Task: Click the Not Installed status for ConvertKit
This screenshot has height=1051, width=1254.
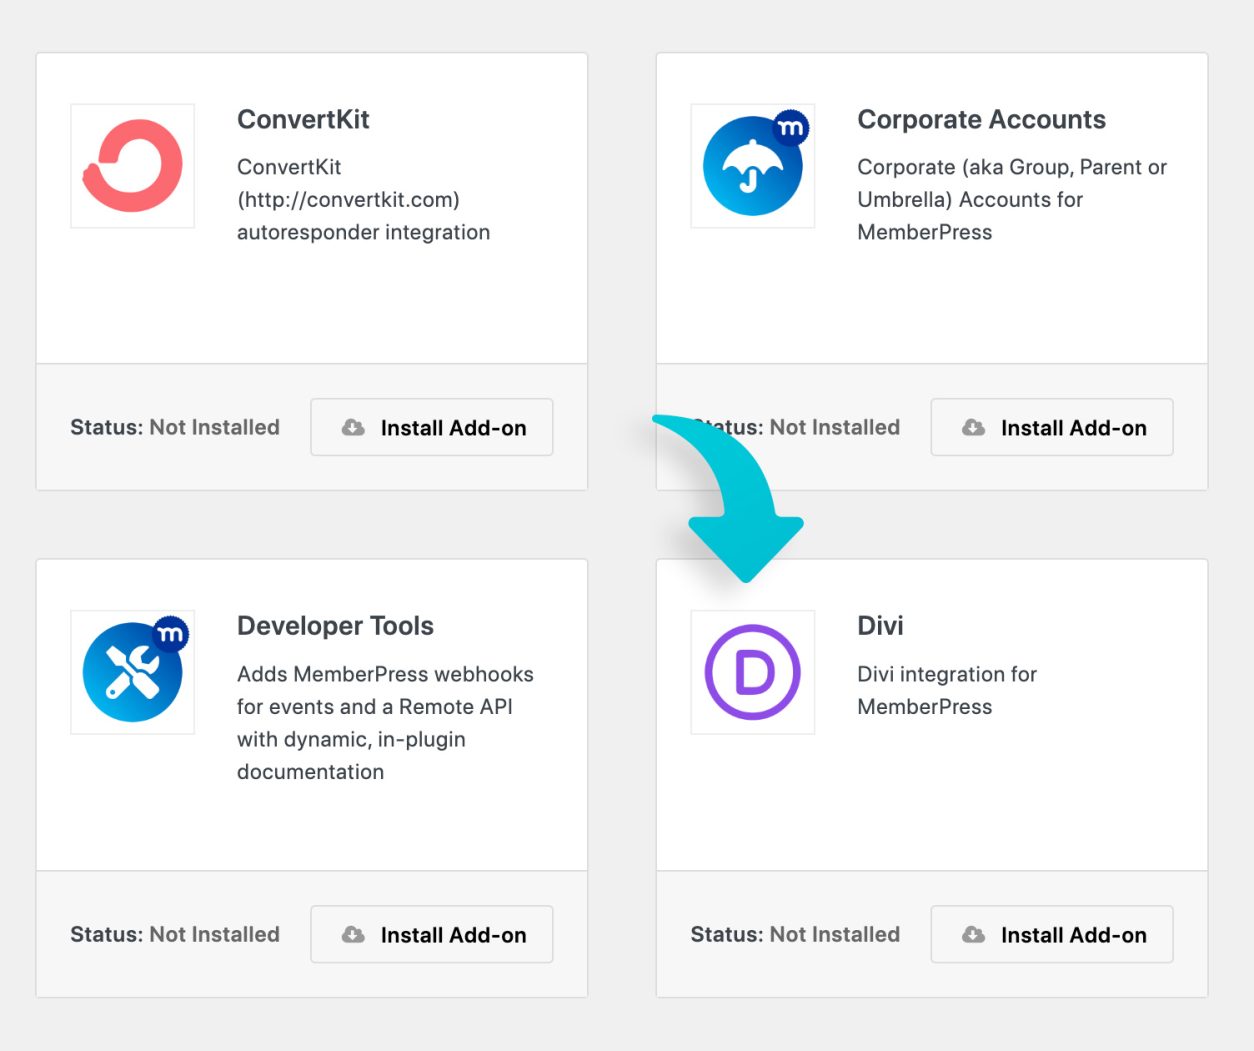Action: [214, 427]
